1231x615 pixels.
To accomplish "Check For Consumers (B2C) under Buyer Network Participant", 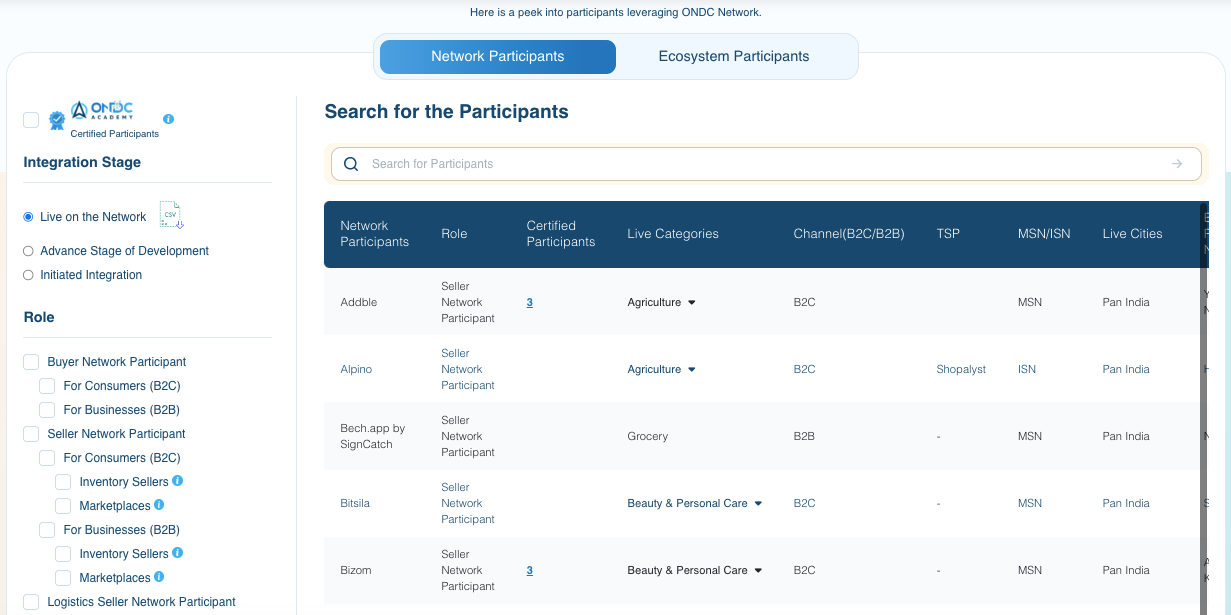I will tap(47, 386).
